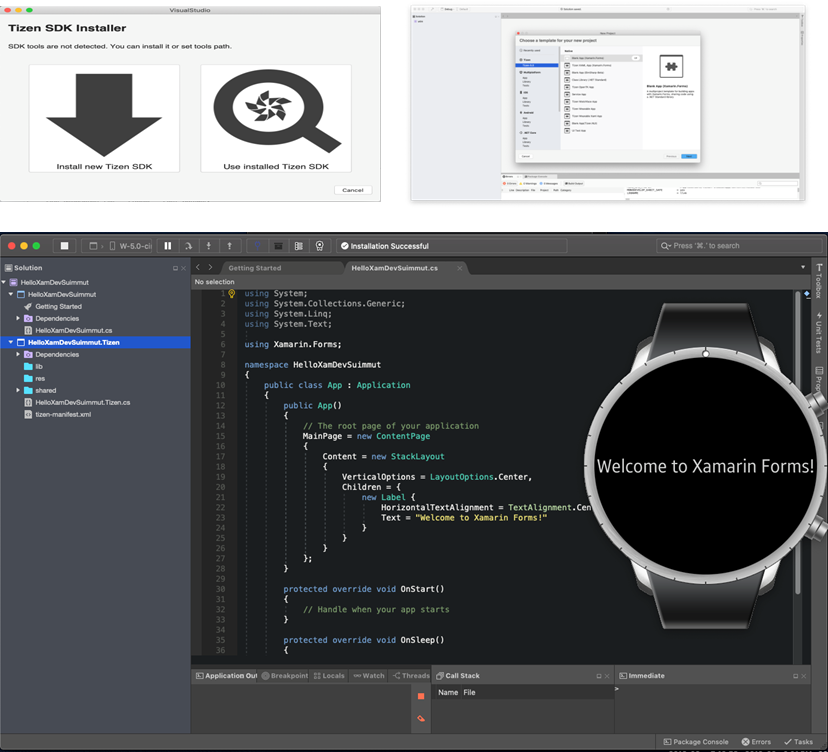This screenshot has height=752, width=828.
Task: Collapse the HelloXamDevSuimmut.Tizen project node
Action: click(11, 342)
